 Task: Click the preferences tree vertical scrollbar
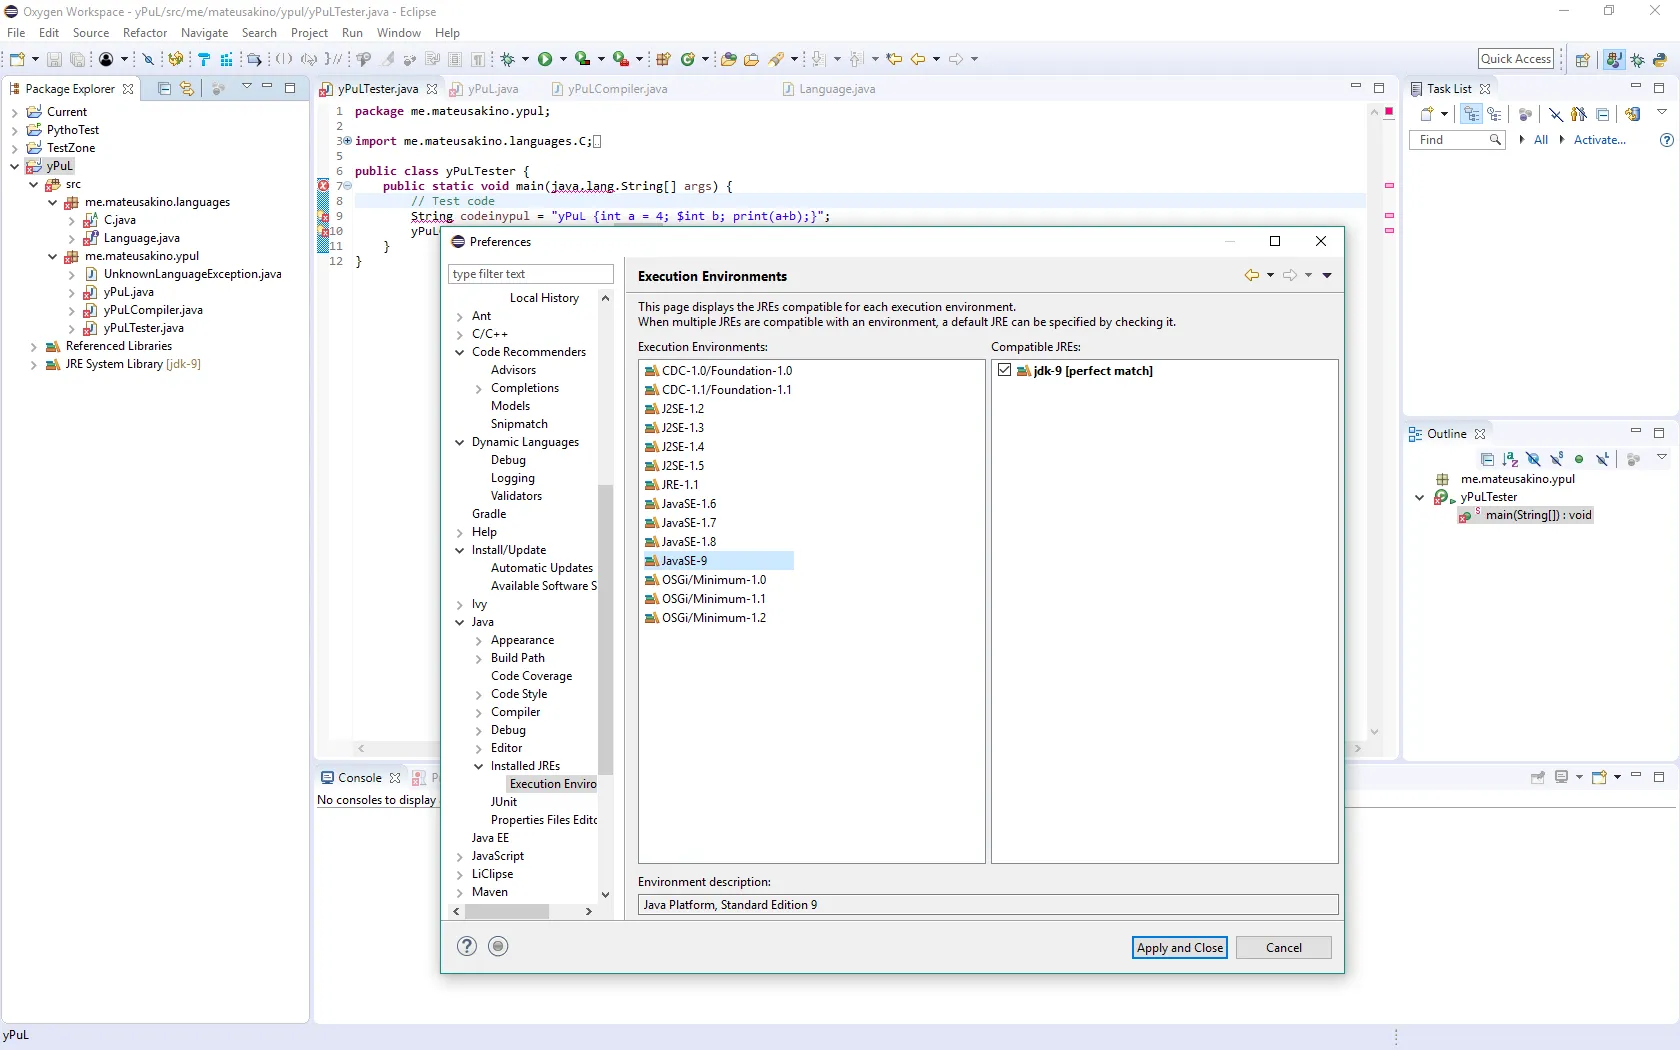tap(605, 630)
